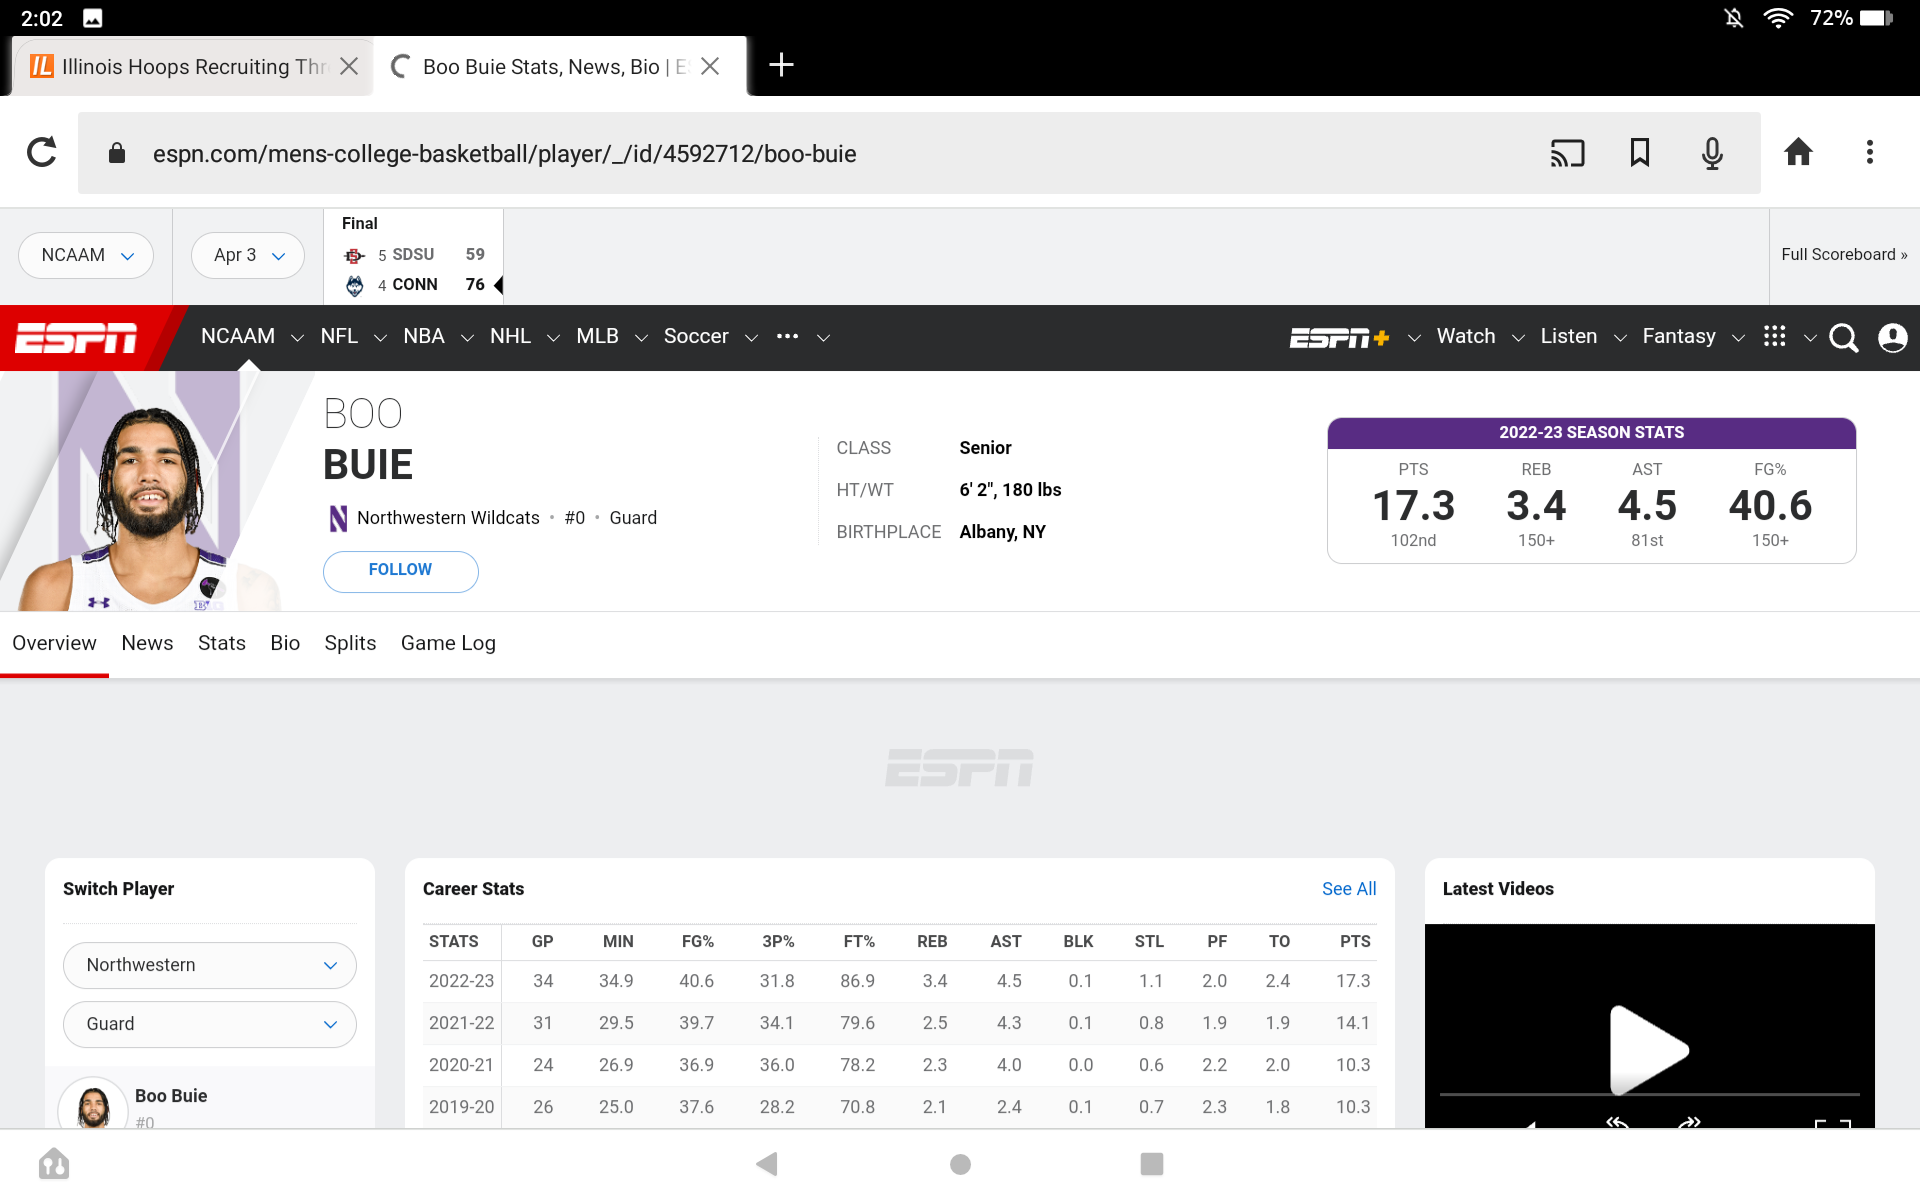This screenshot has width=1920, height=1200.
Task: Open the ESPN search magnifier
Action: 1843,338
